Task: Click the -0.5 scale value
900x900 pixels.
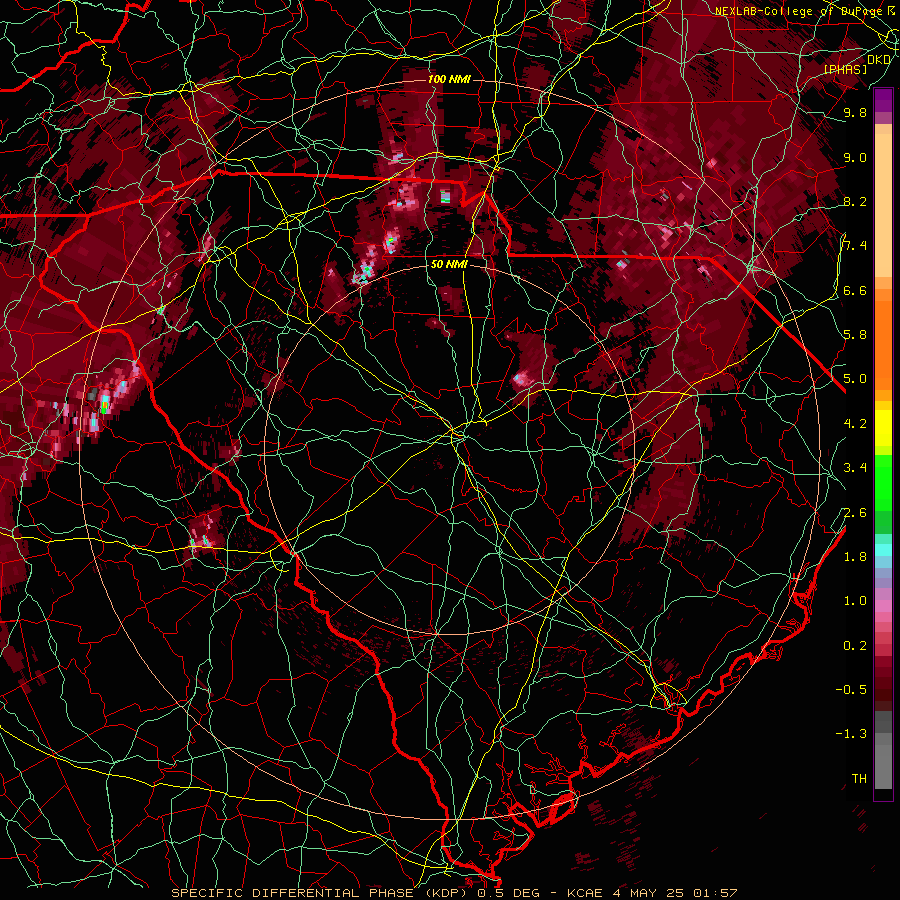Action: 851,690
